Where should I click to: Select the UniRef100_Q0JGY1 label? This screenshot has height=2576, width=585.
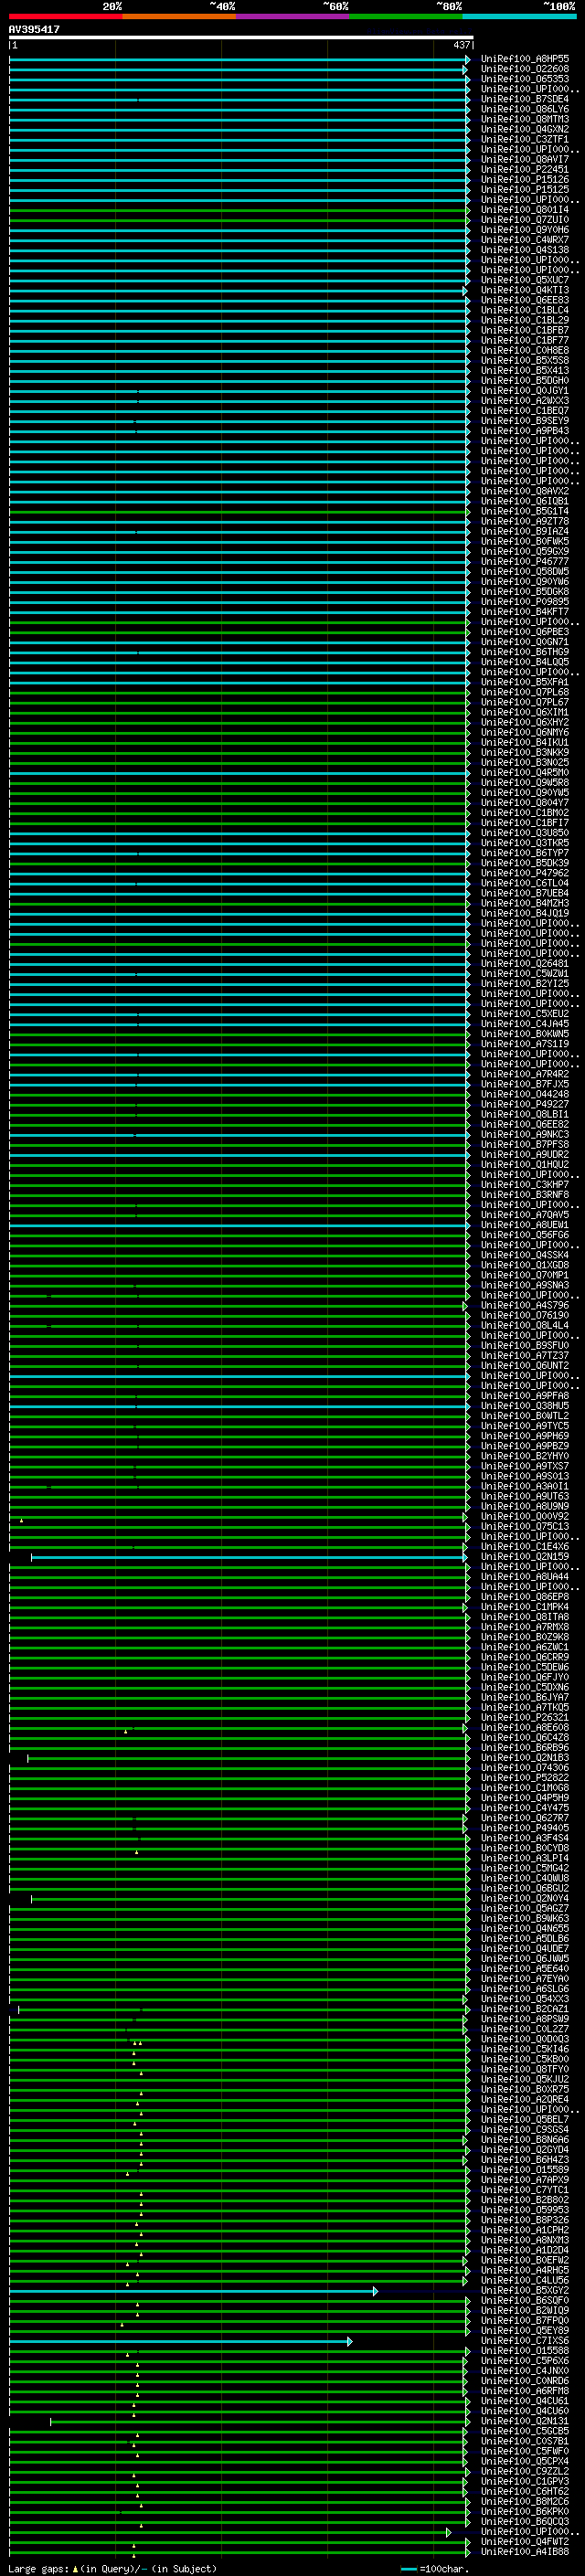(525, 391)
